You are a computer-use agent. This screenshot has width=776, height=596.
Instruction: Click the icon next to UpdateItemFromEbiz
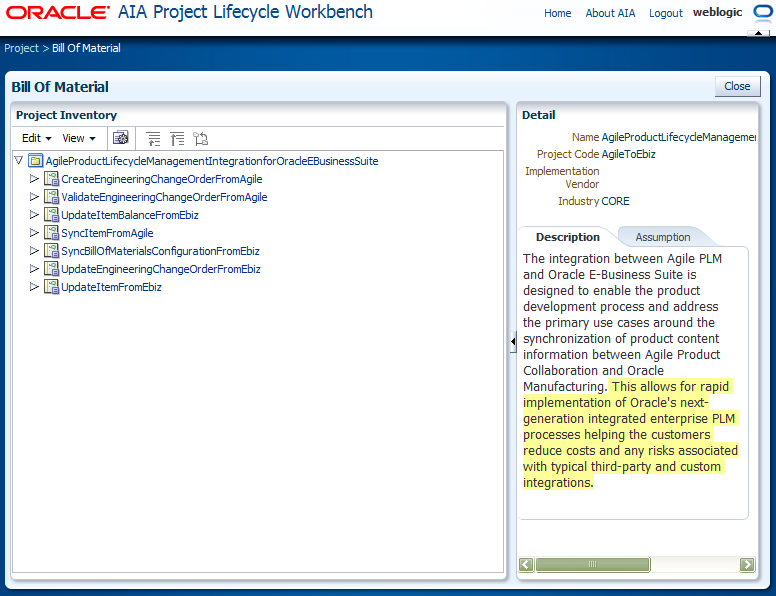[51, 287]
